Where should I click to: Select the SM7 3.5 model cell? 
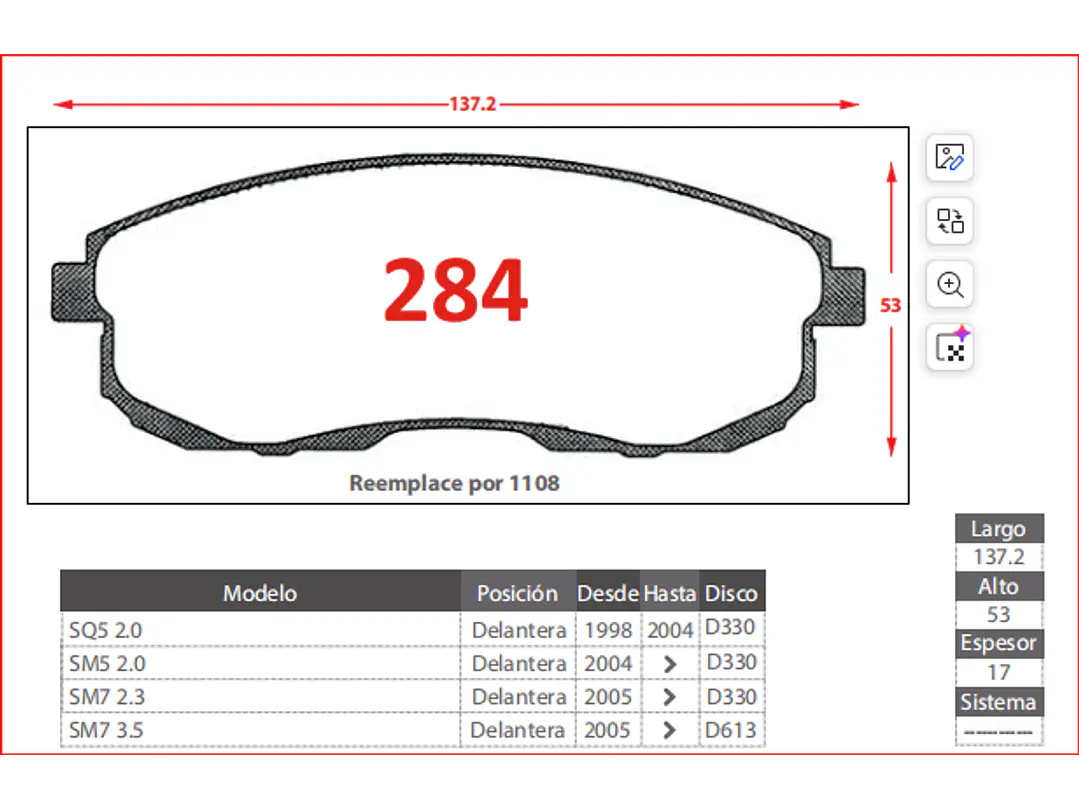tap(261, 730)
